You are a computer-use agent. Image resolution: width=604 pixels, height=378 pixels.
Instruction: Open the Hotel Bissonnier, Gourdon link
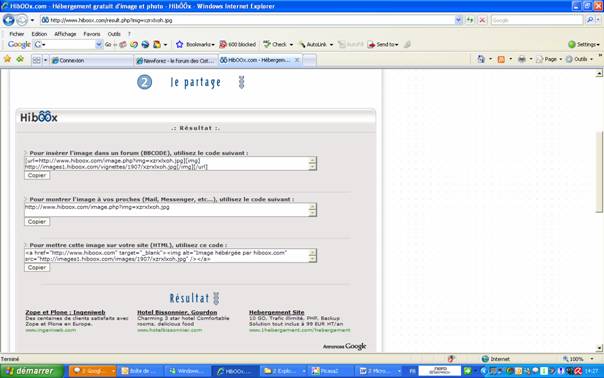pos(177,312)
